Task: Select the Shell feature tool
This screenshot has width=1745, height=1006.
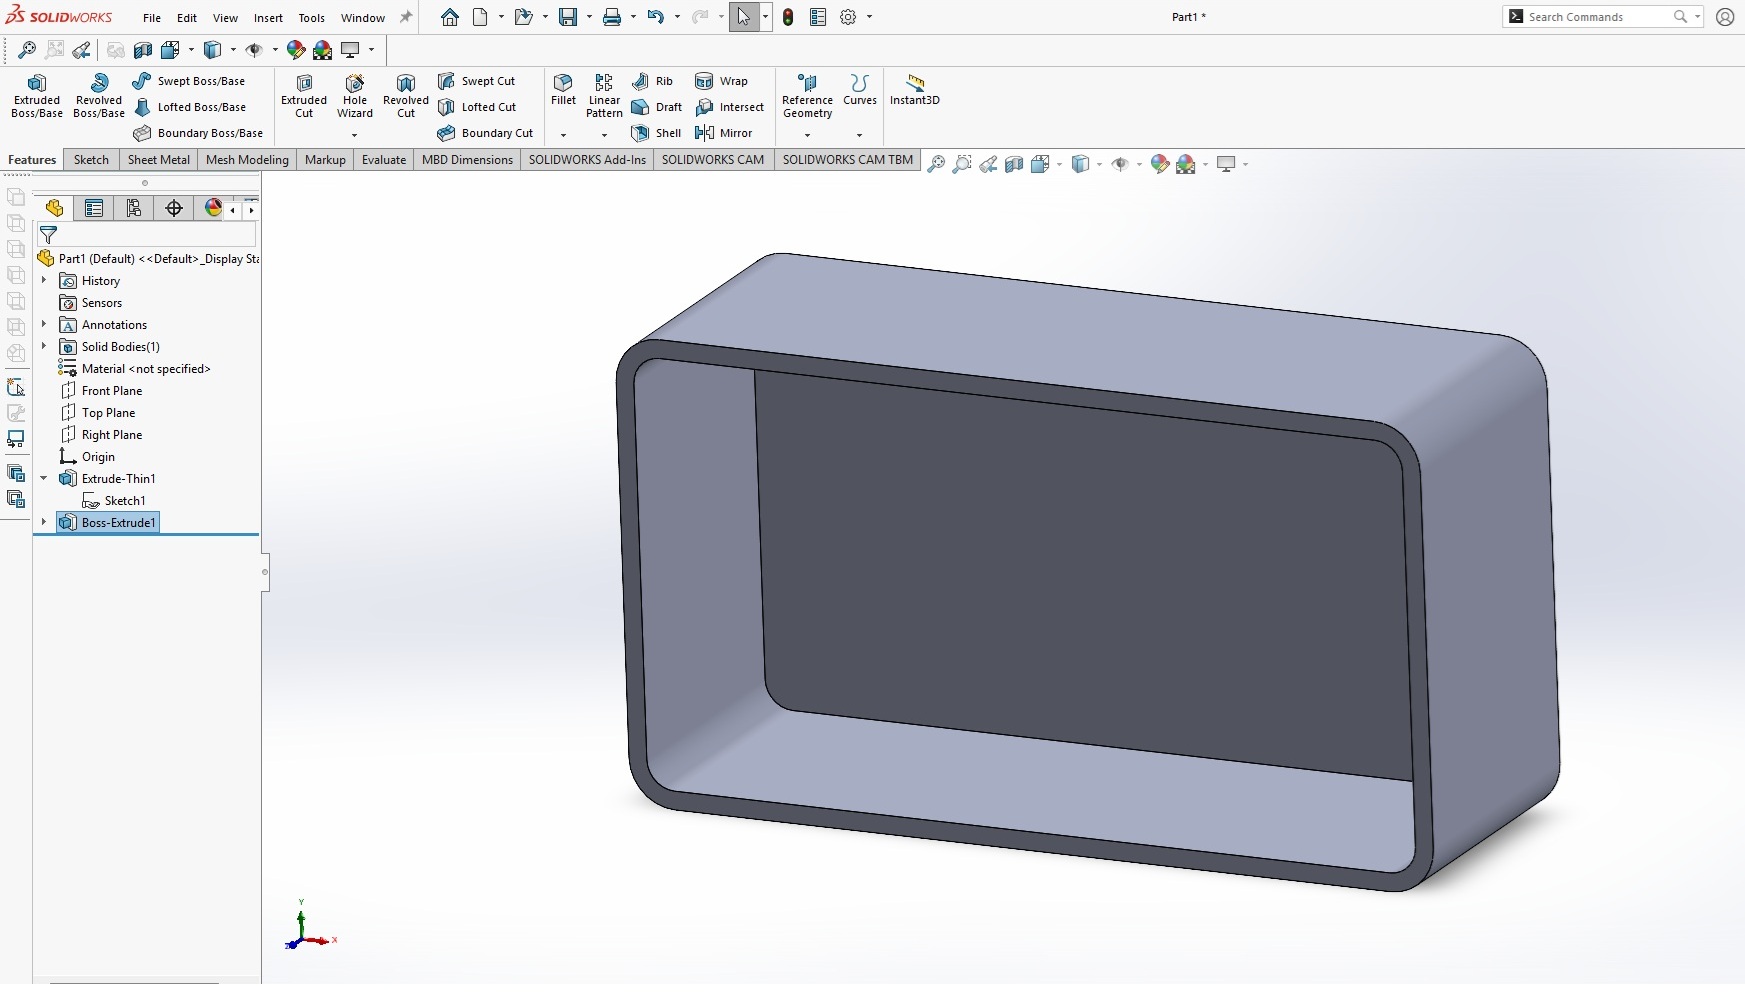Action: tap(657, 133)
